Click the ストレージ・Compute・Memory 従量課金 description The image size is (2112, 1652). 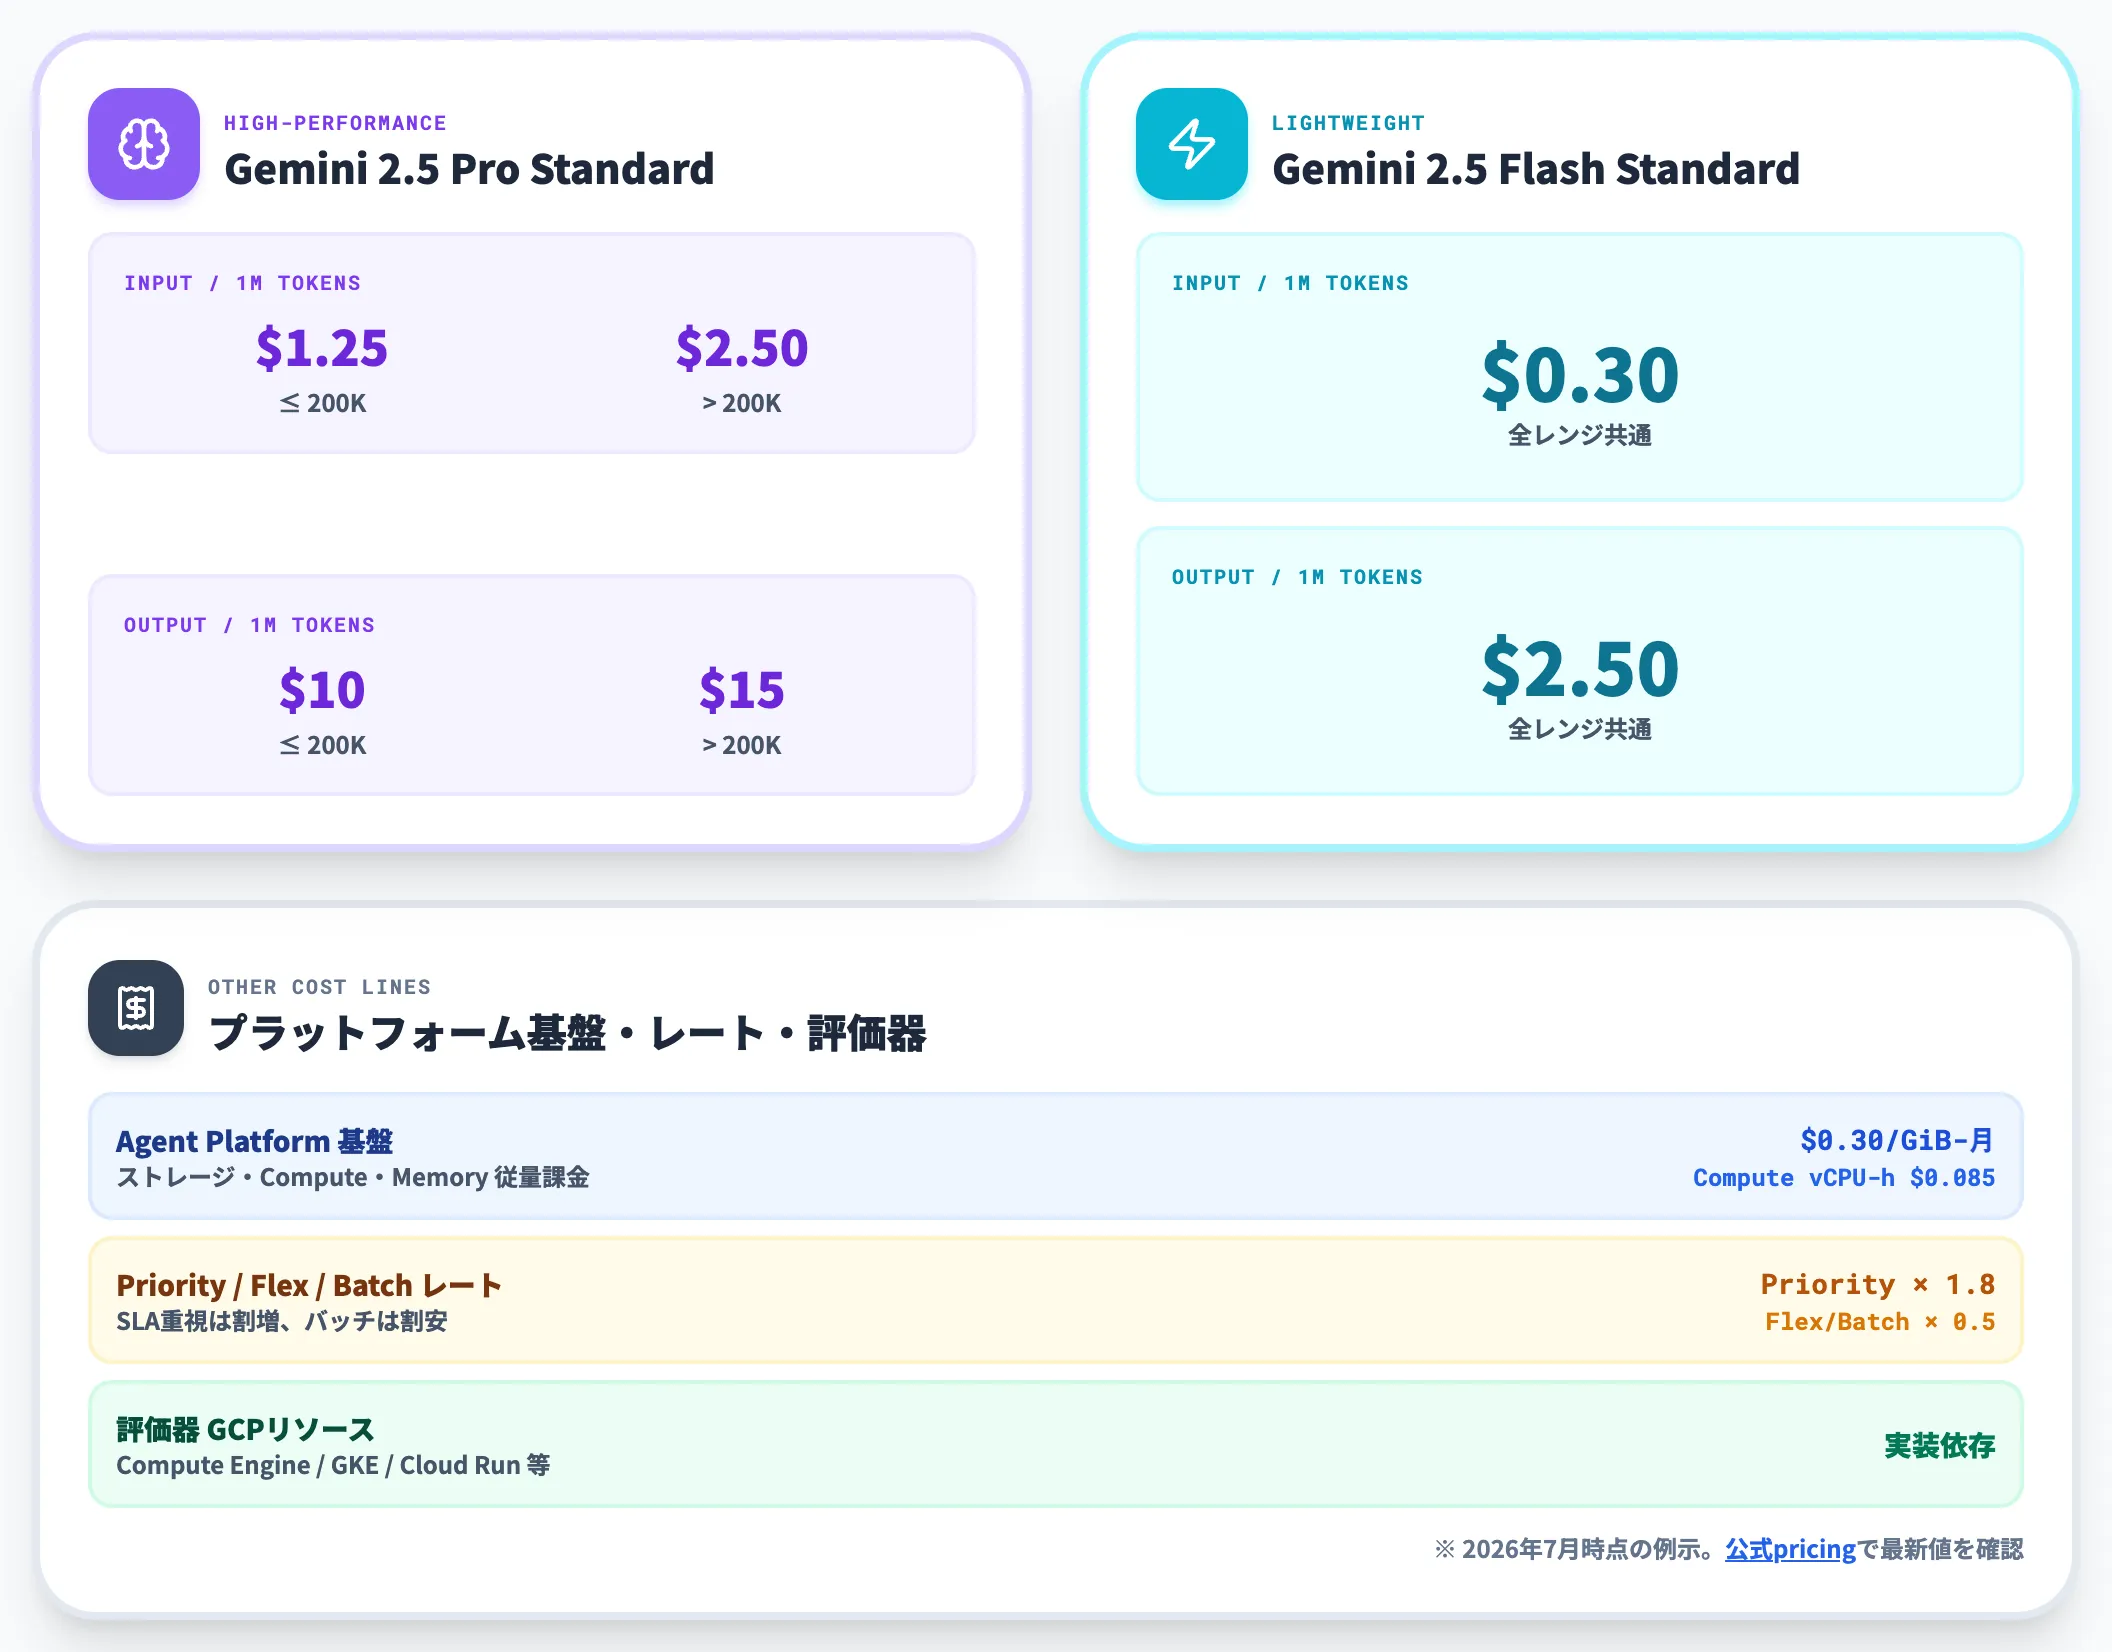coord(352,1177)
